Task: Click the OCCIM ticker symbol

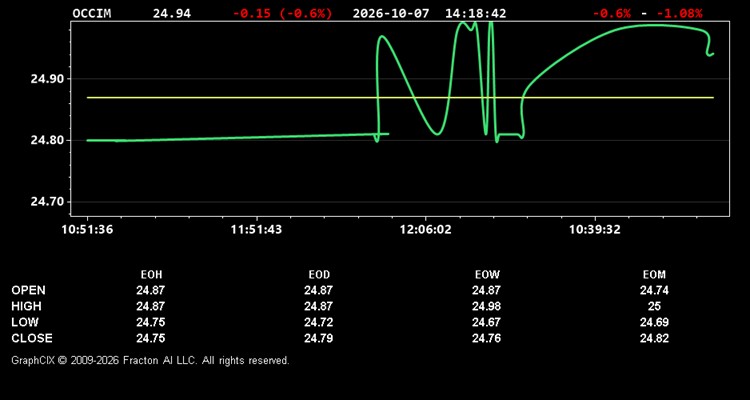Action: point(92,13)
